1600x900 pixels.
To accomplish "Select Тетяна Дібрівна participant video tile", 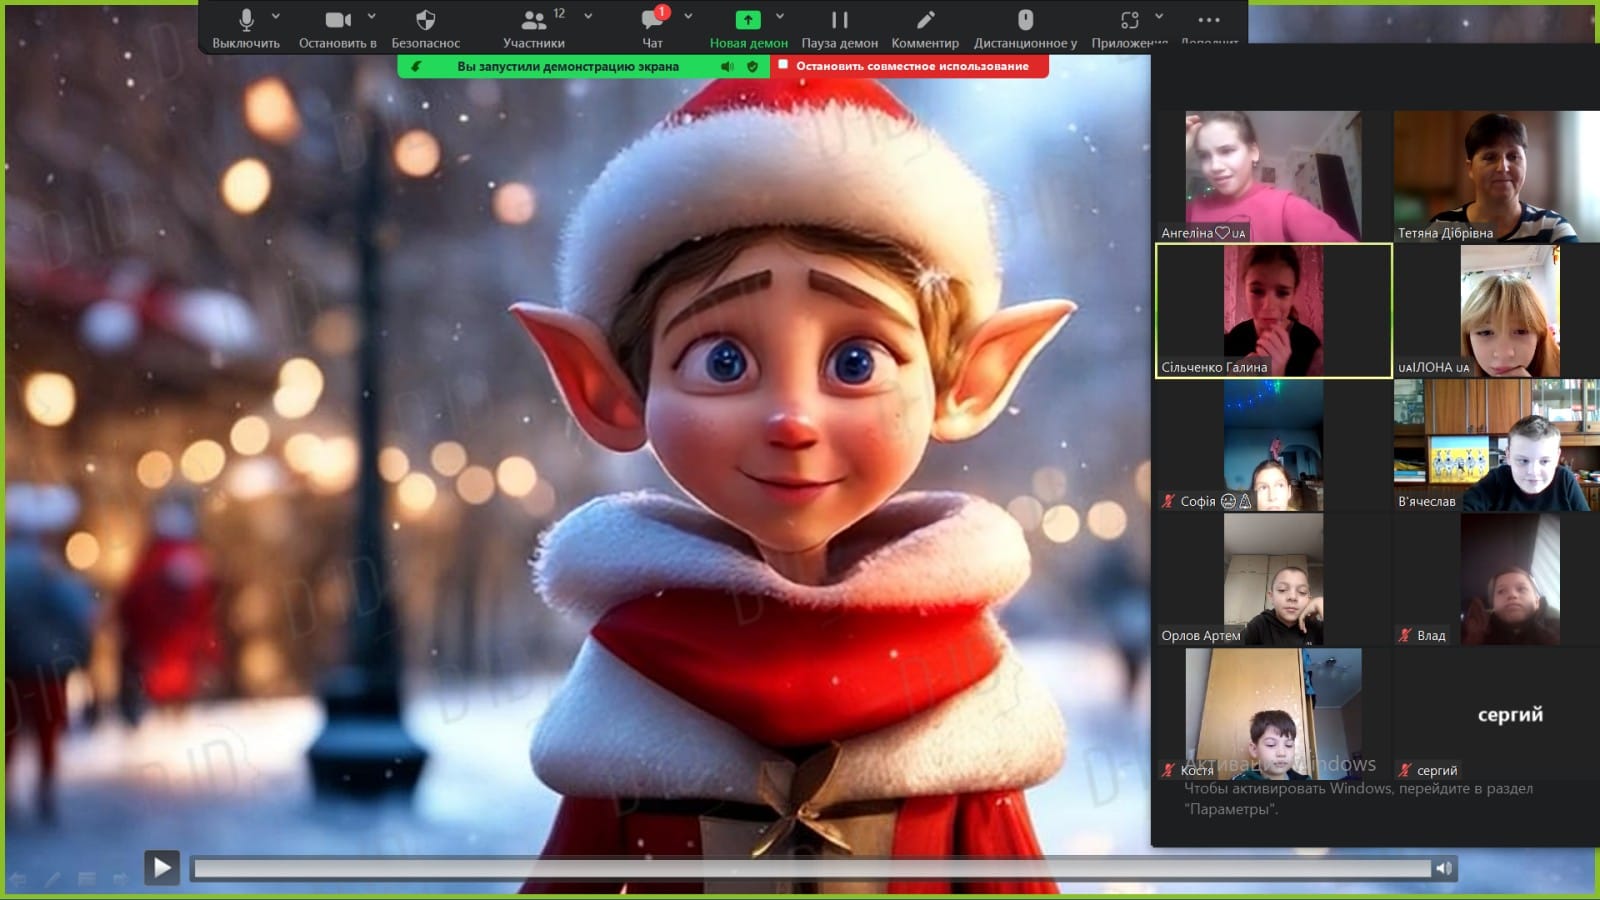I will click(1496, 176).
